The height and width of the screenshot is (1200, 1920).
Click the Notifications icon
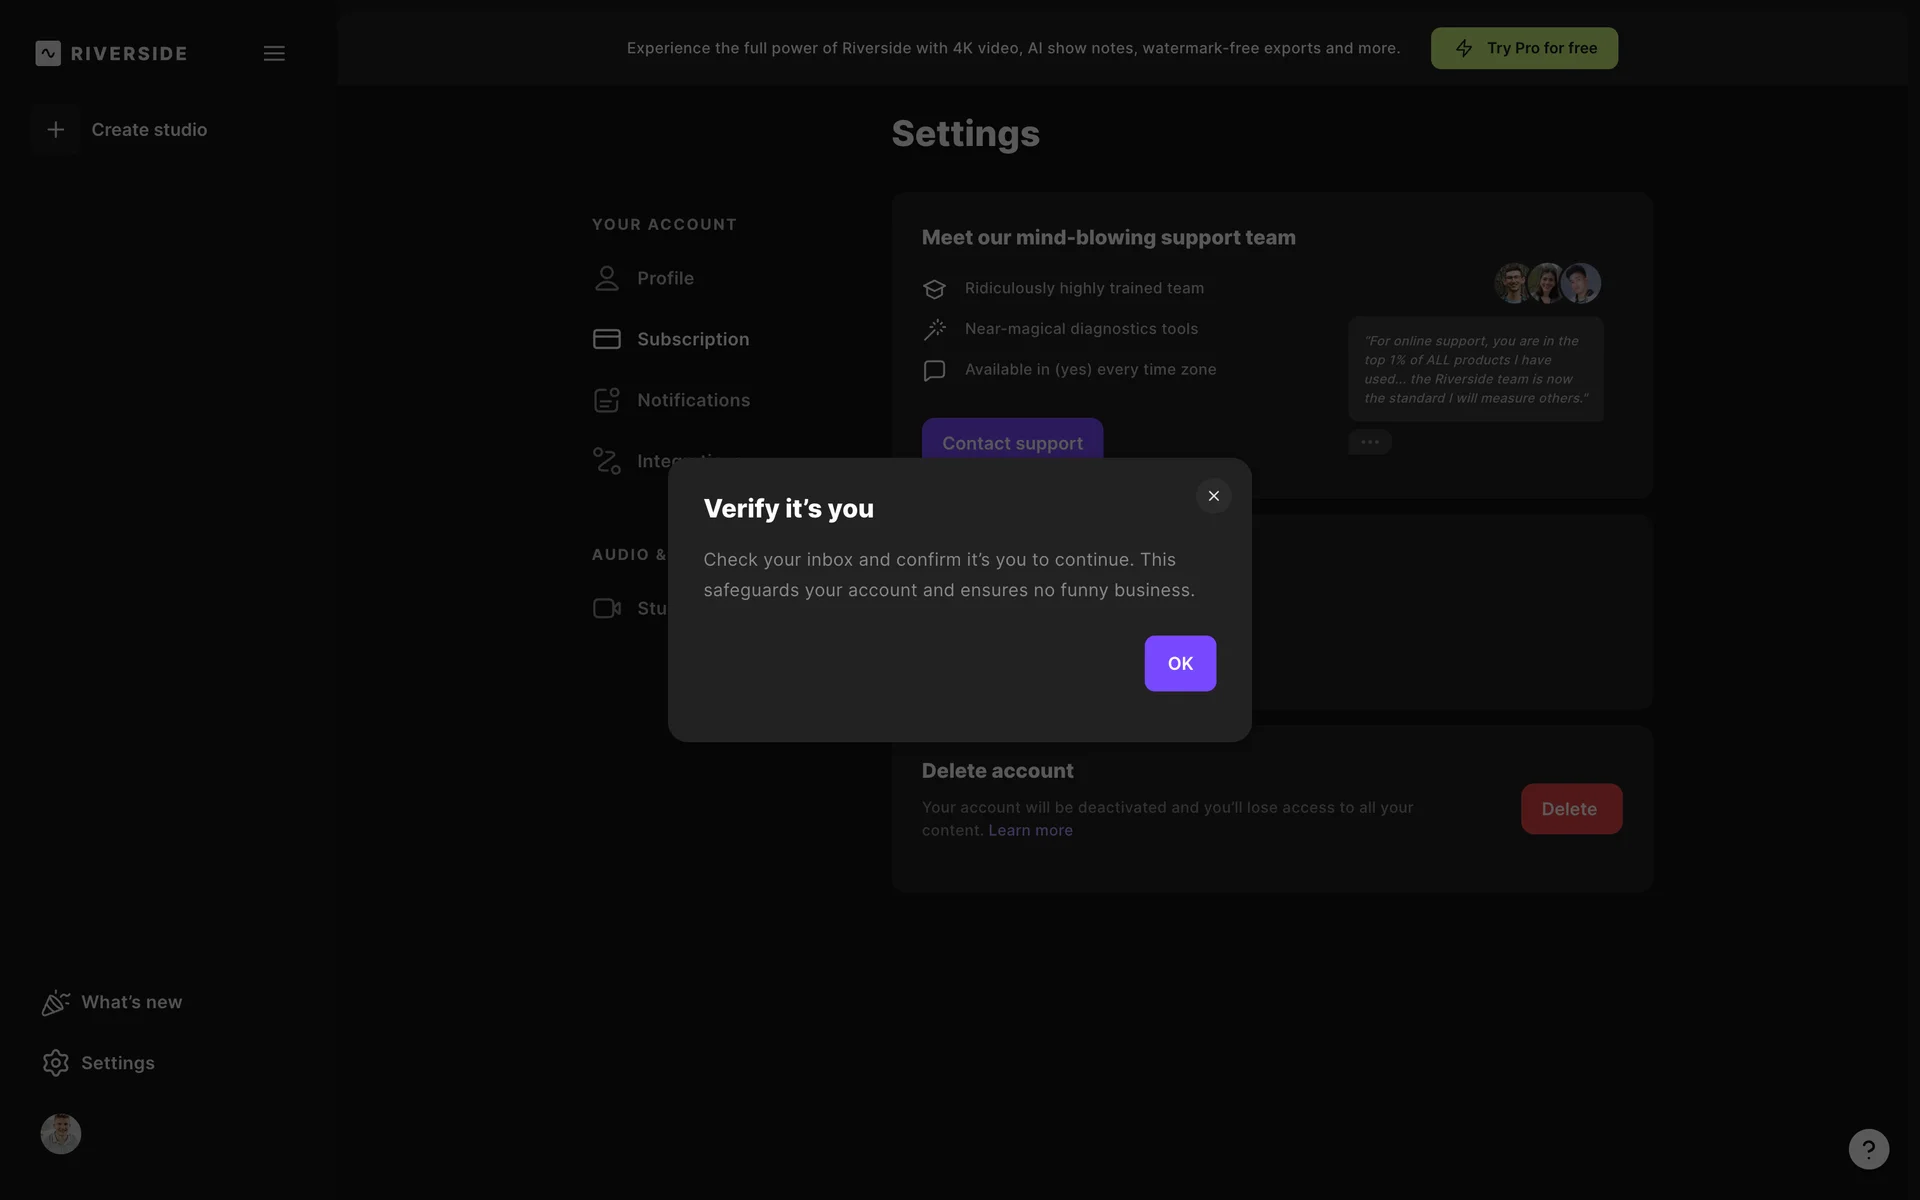(x=606, y=400)
